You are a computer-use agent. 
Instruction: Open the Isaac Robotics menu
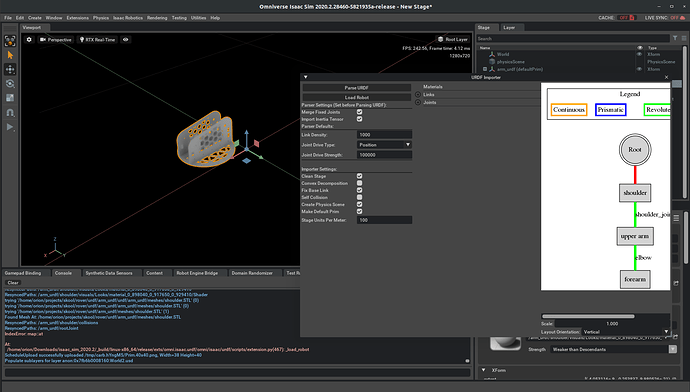(x=128, y=18)
